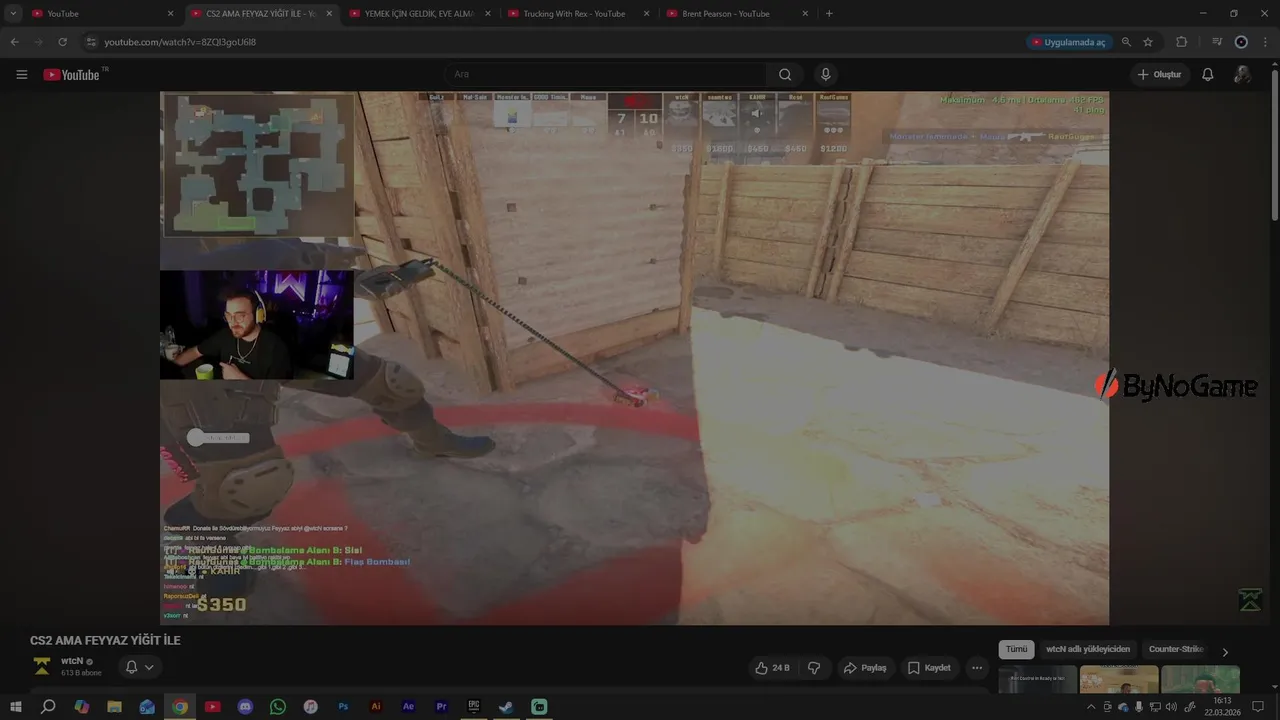The height and width of the screenshot is (720, 1280).
Task: Click the address bar URL
Action: point(181,42)
